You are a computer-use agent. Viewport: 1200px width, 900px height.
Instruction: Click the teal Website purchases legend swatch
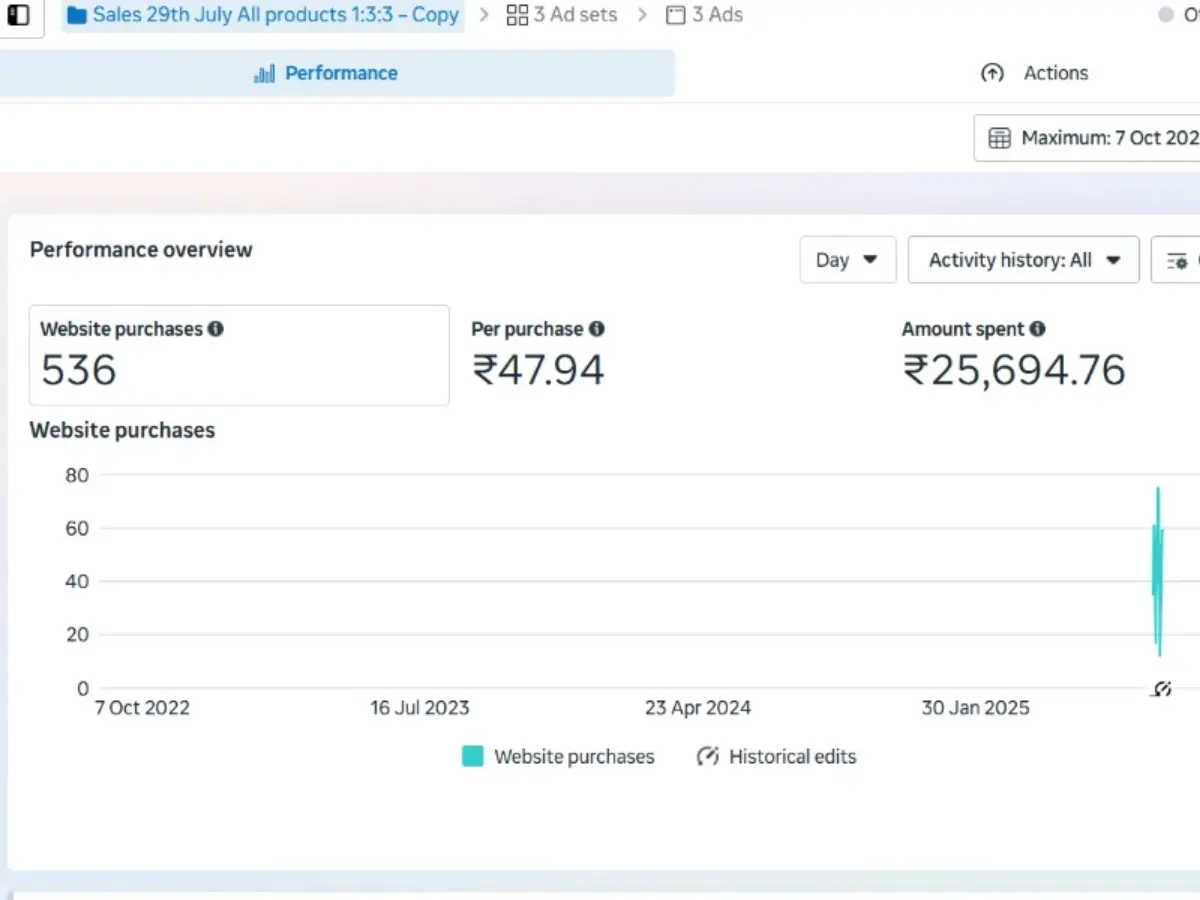coord(473,757)
